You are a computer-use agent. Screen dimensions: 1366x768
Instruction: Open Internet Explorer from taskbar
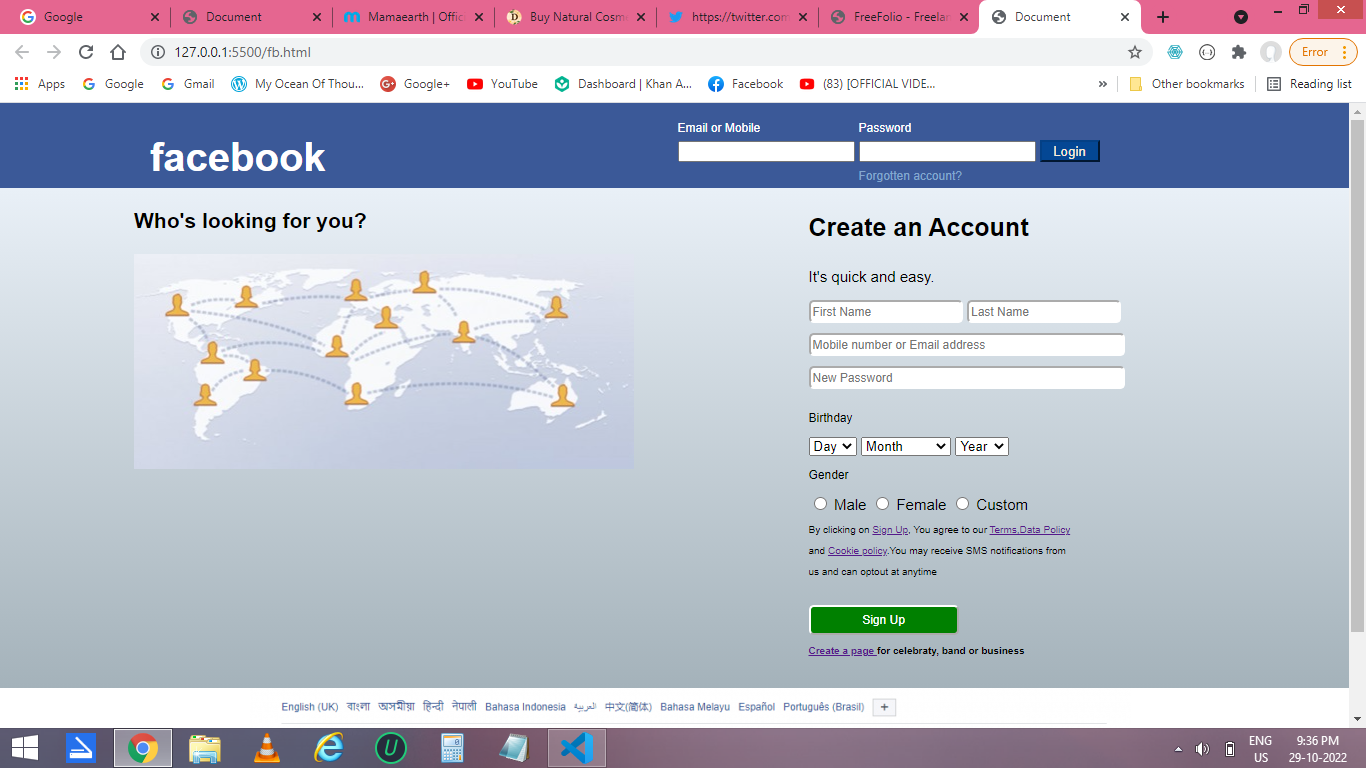pos(329,748)
